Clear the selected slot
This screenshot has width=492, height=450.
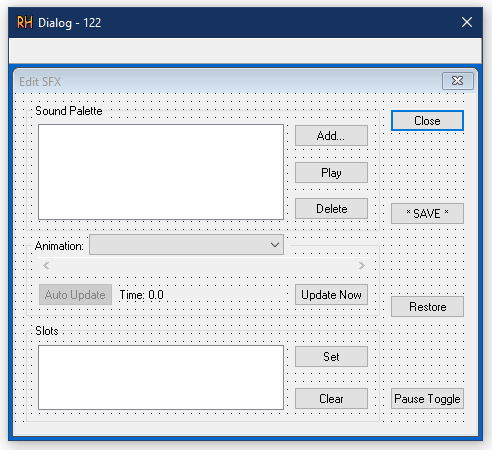331,399
